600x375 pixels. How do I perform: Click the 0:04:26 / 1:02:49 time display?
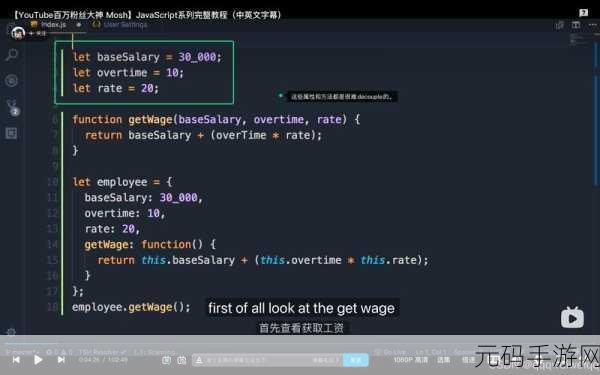click(103, 360)
